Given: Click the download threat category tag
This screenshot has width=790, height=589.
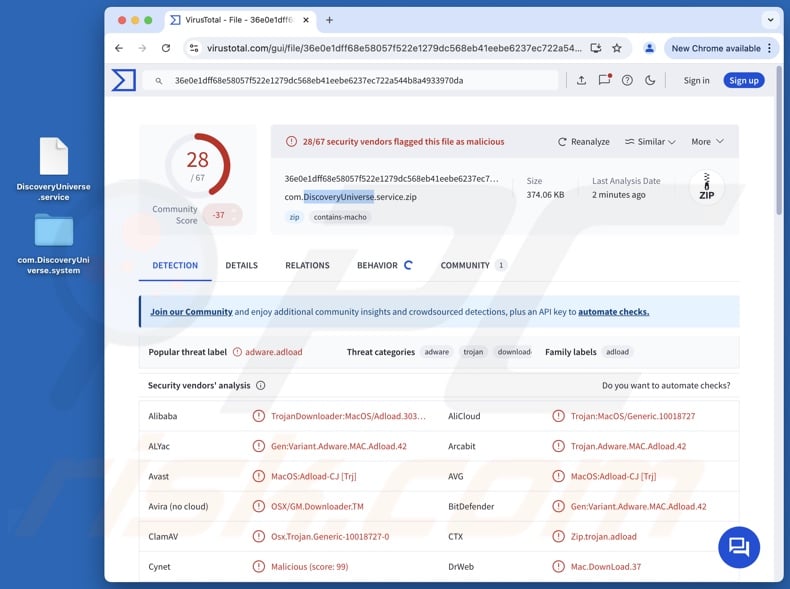Looking at the screenshot, I should 514,352.
